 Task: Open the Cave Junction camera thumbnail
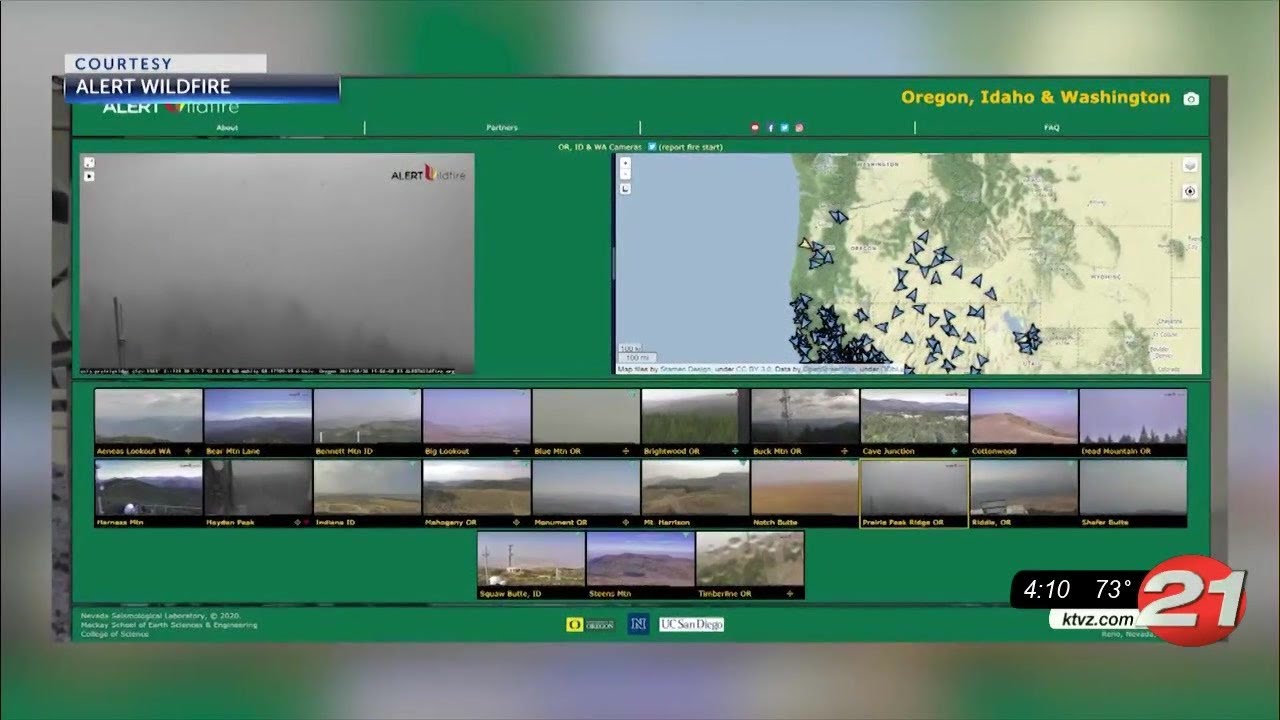pyautogui.click(x=914, y=422)
